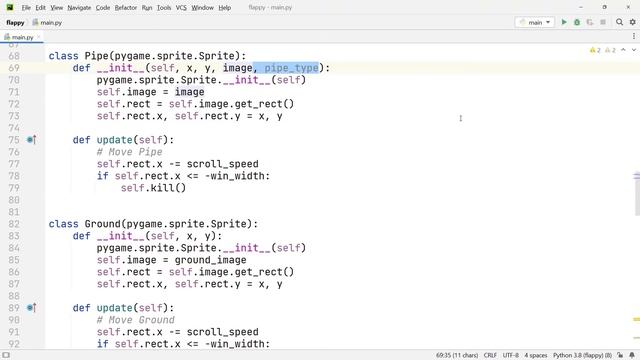Open editor tabs options (three dots)
This screenshot has width=640, height=360.
coord(633,36)
